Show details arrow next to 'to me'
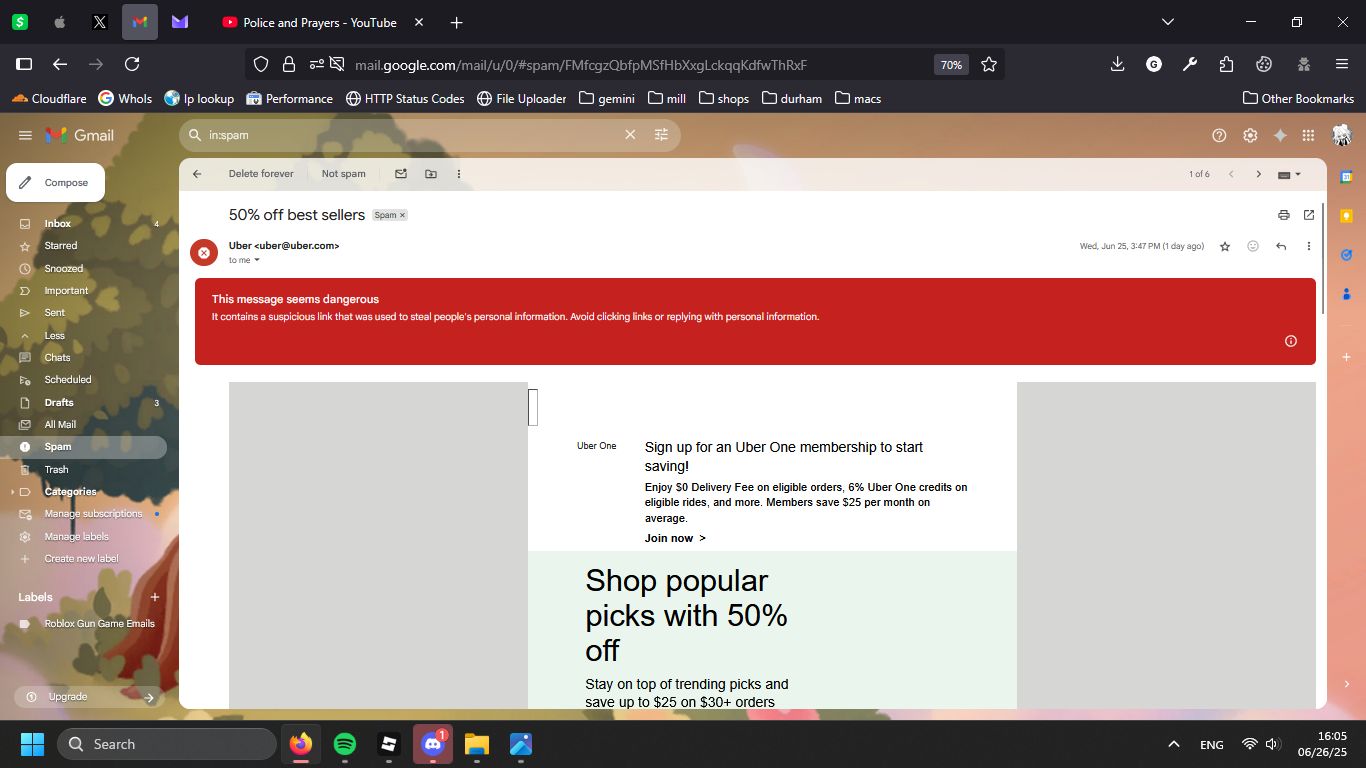Image resolution: width=1366 pixels, height=768 pixels. [x=257, y=260]
